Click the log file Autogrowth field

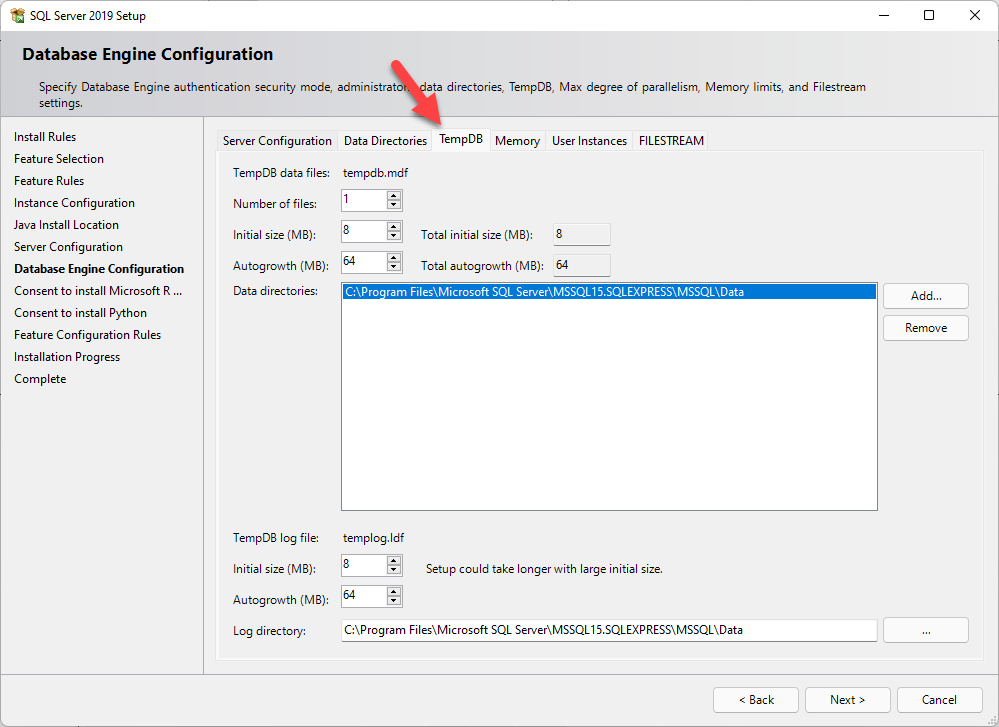click(364, 596)
